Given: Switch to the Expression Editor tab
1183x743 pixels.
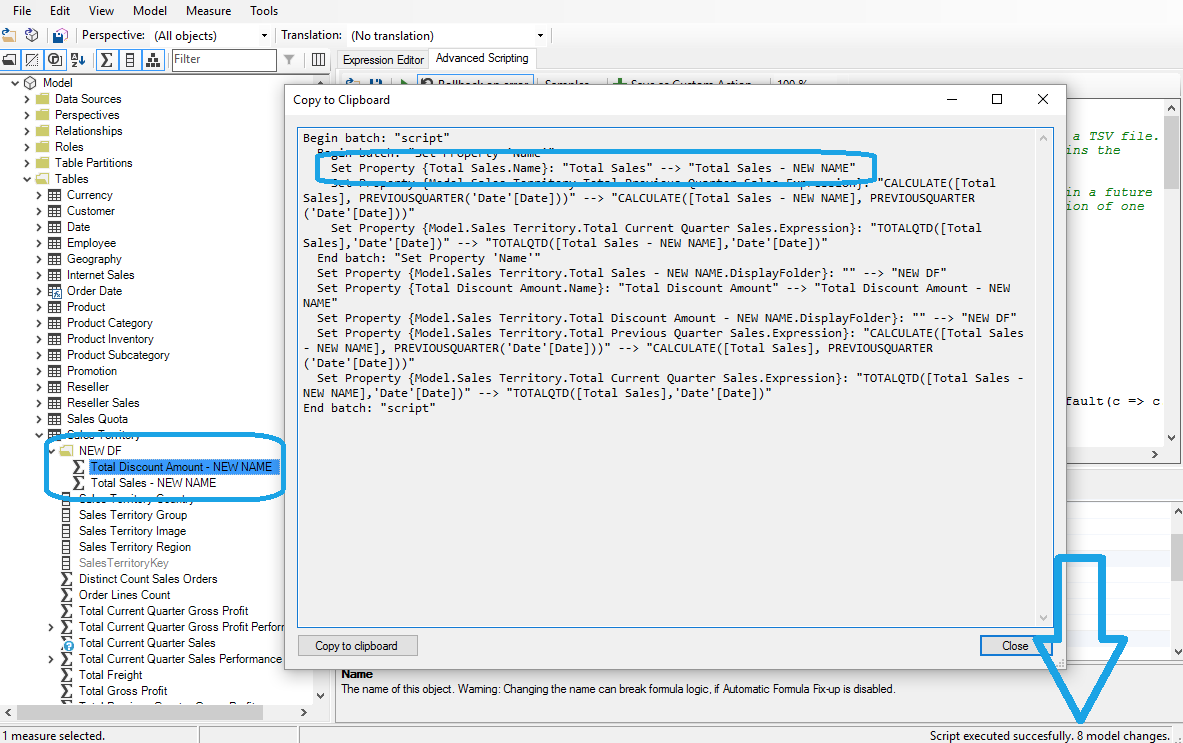Looking at the screenshot, I should (x=382, y=59).
